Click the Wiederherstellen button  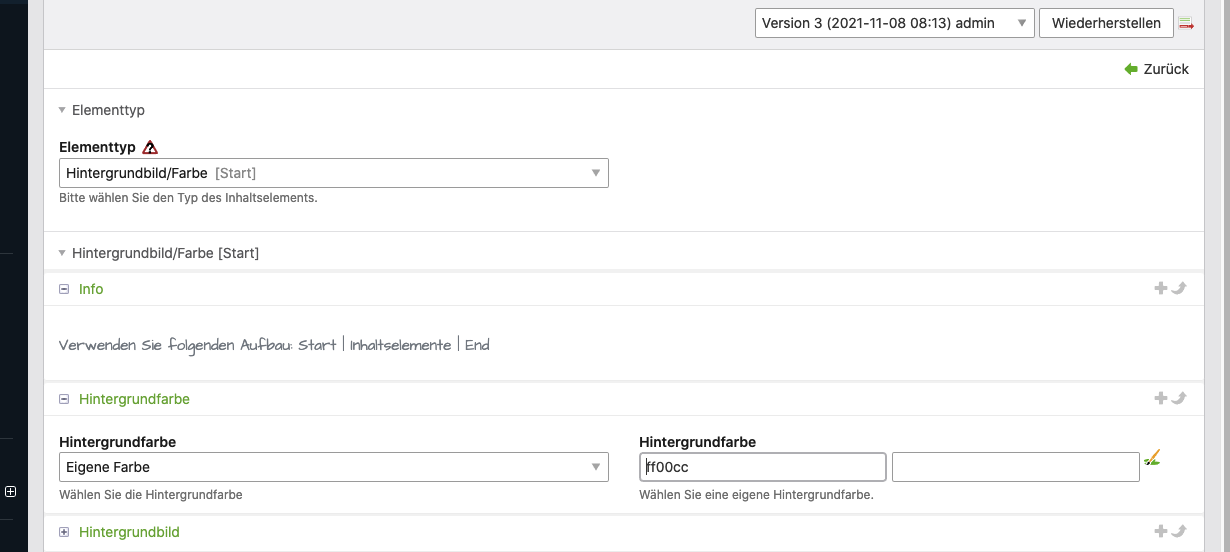(x=1106, y=23)
